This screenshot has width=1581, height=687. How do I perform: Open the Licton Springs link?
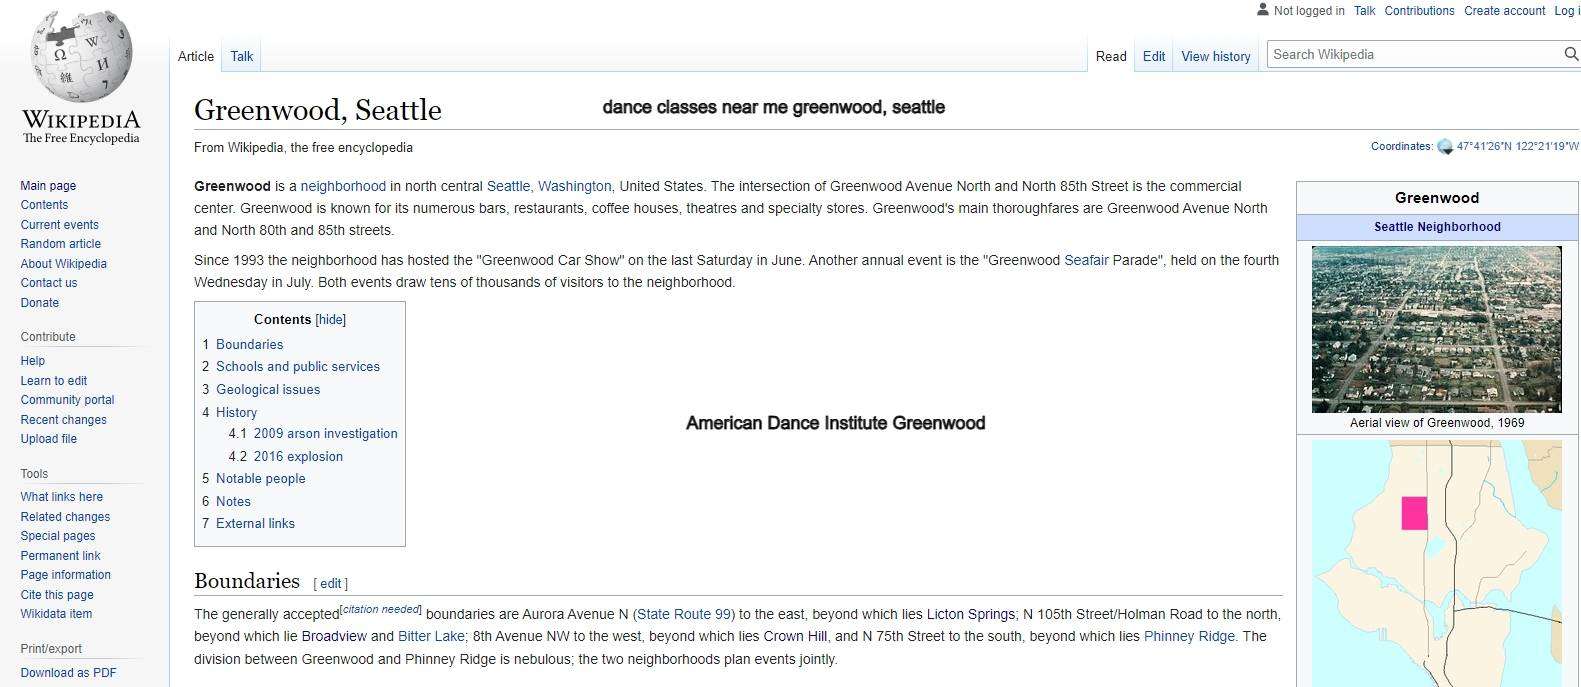(971, 615)
